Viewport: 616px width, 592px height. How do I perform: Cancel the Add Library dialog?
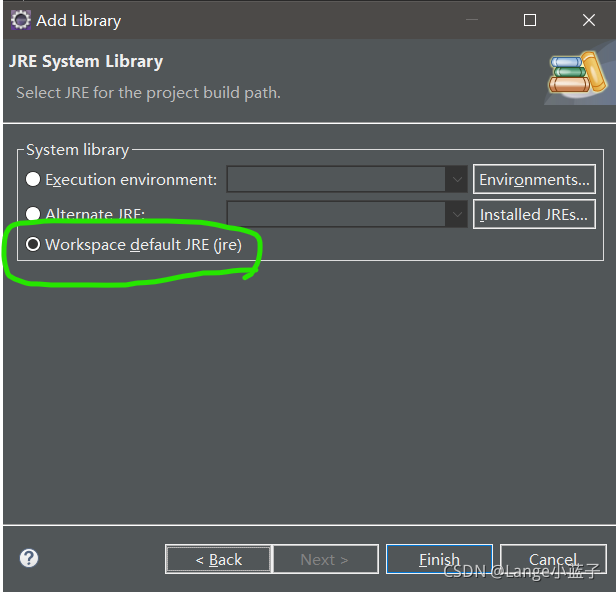(553, 559)
